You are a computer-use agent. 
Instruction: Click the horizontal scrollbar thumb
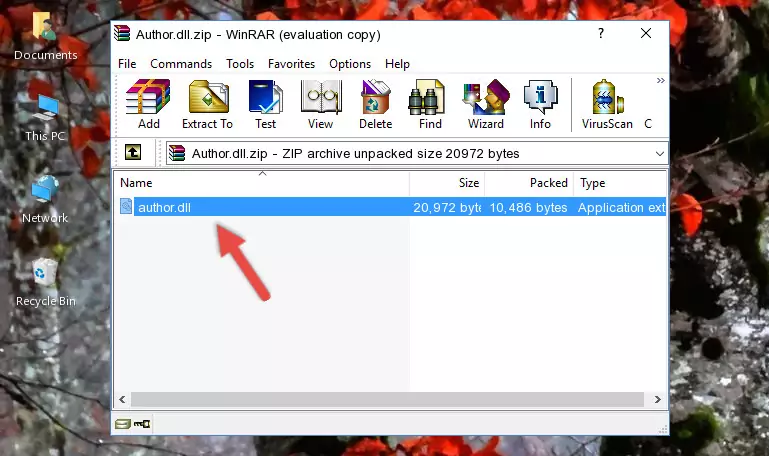387,400
